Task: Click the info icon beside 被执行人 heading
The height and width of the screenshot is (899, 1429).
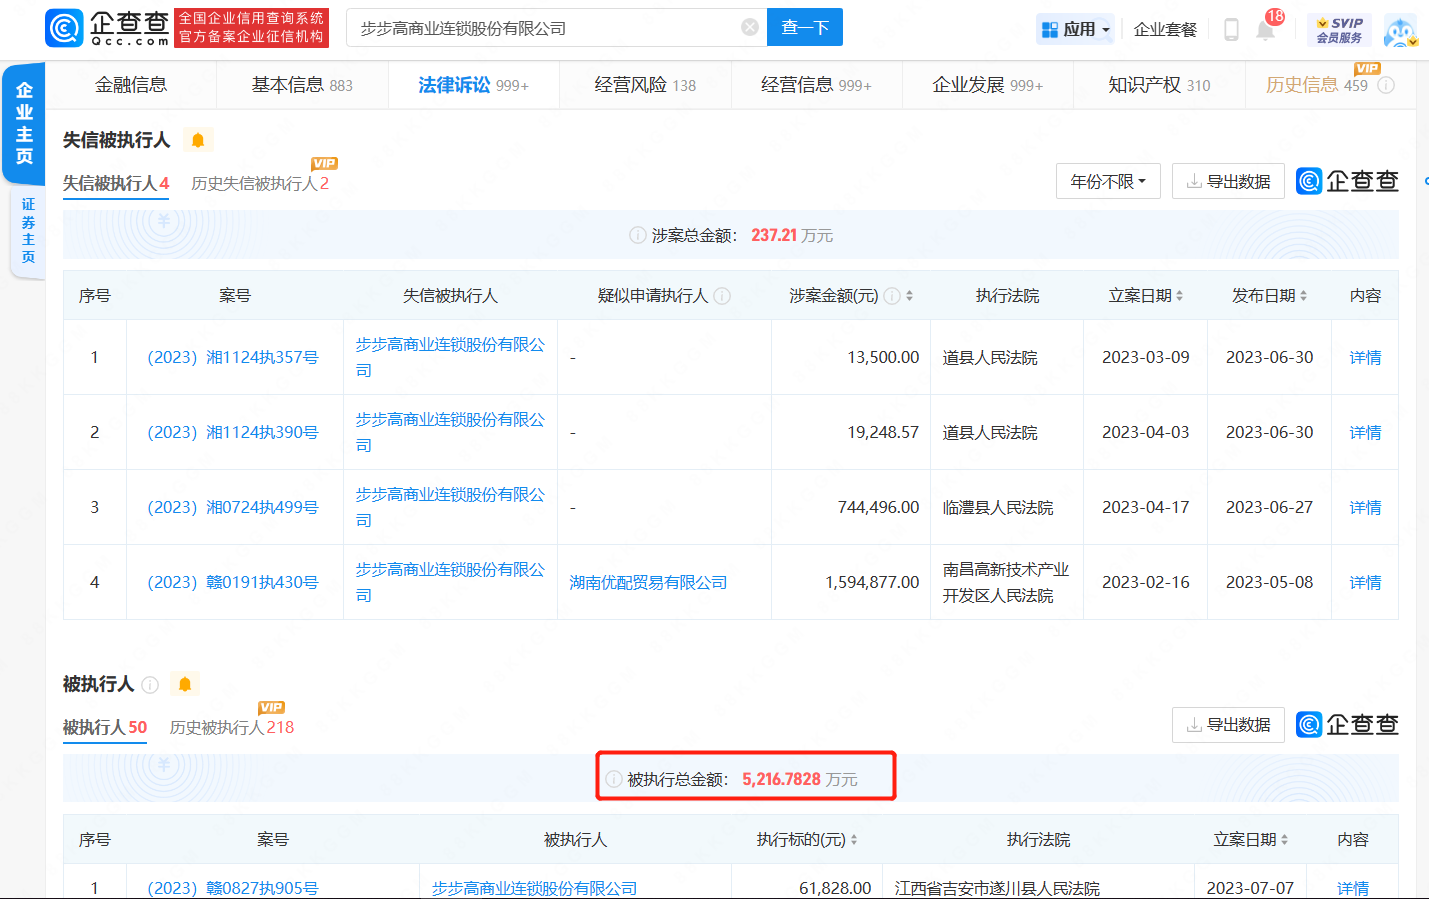Action: [x=150, y=684]
